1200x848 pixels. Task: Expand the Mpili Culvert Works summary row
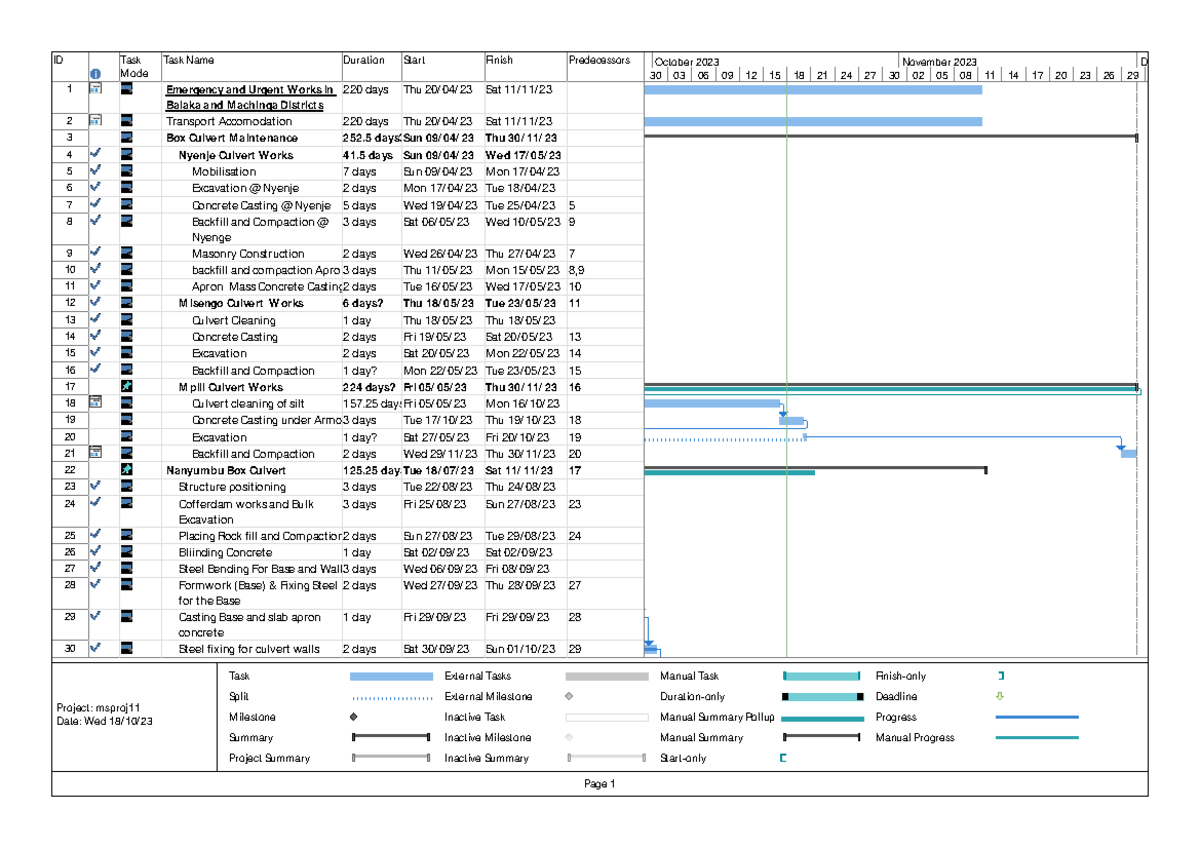tap(231, 387)
